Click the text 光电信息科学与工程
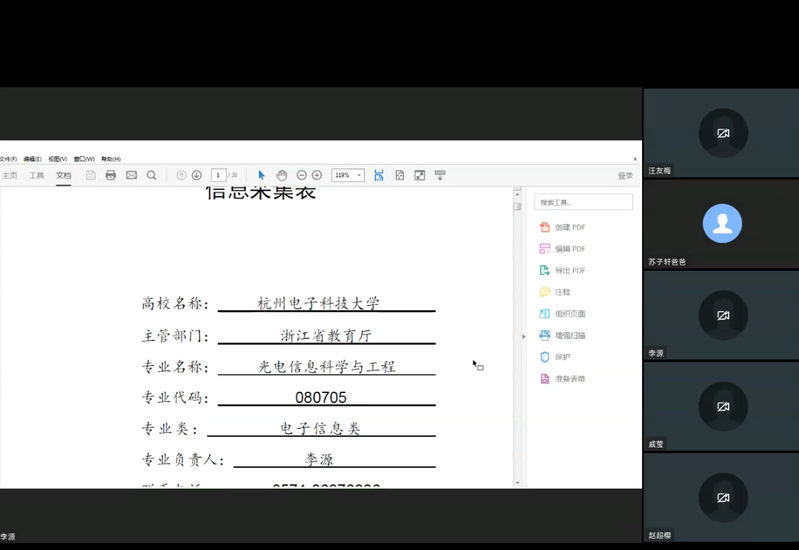 click(x=327, y=366)
